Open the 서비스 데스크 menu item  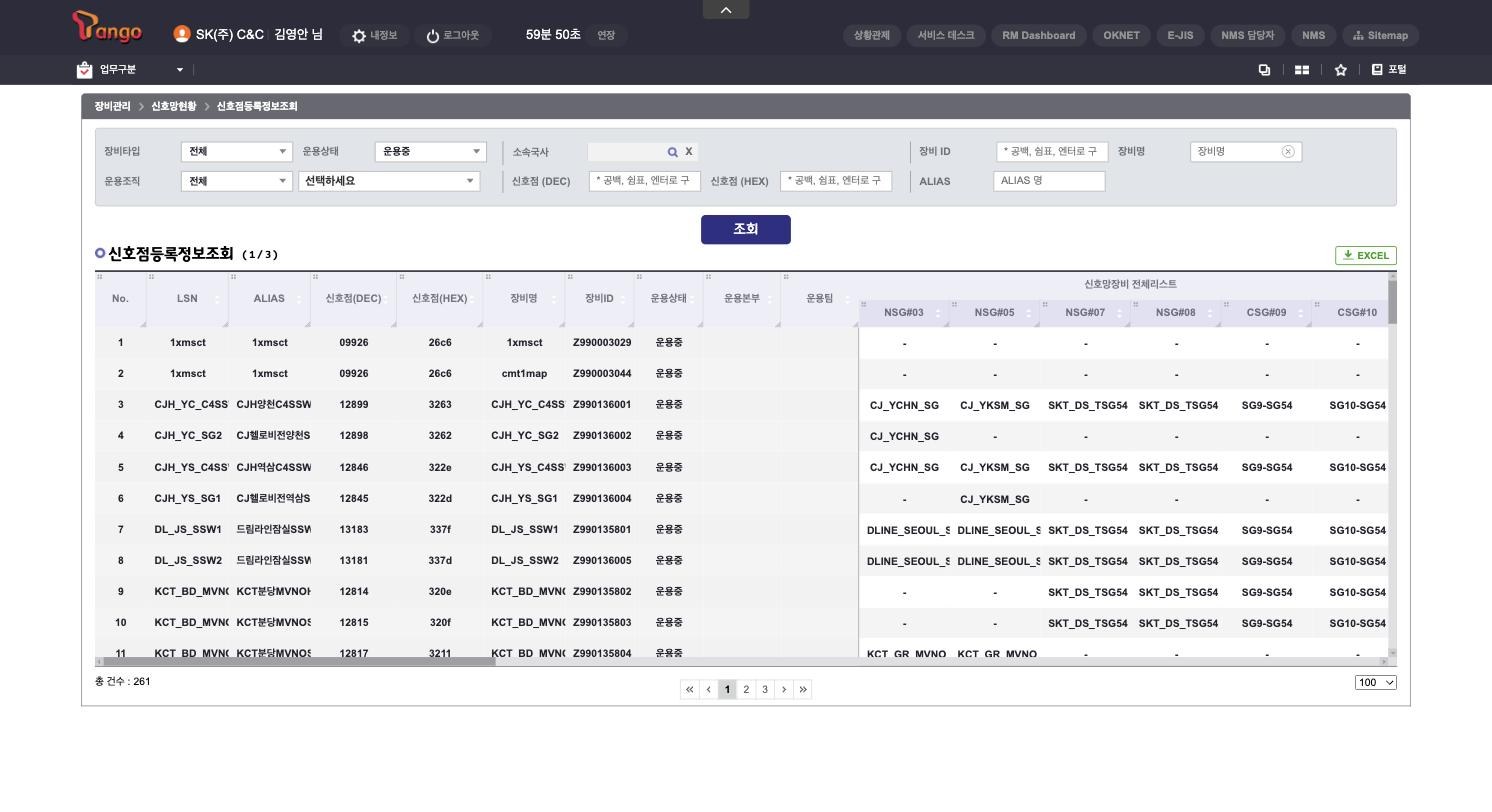pyautogui.click(x=946, y=35)
